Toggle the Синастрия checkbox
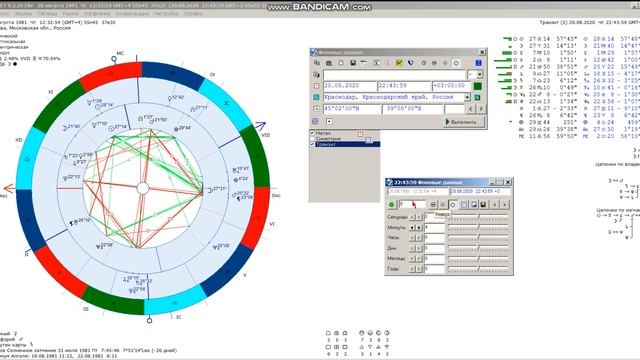Viewport: 640px width, 360px height. point(313,139)
